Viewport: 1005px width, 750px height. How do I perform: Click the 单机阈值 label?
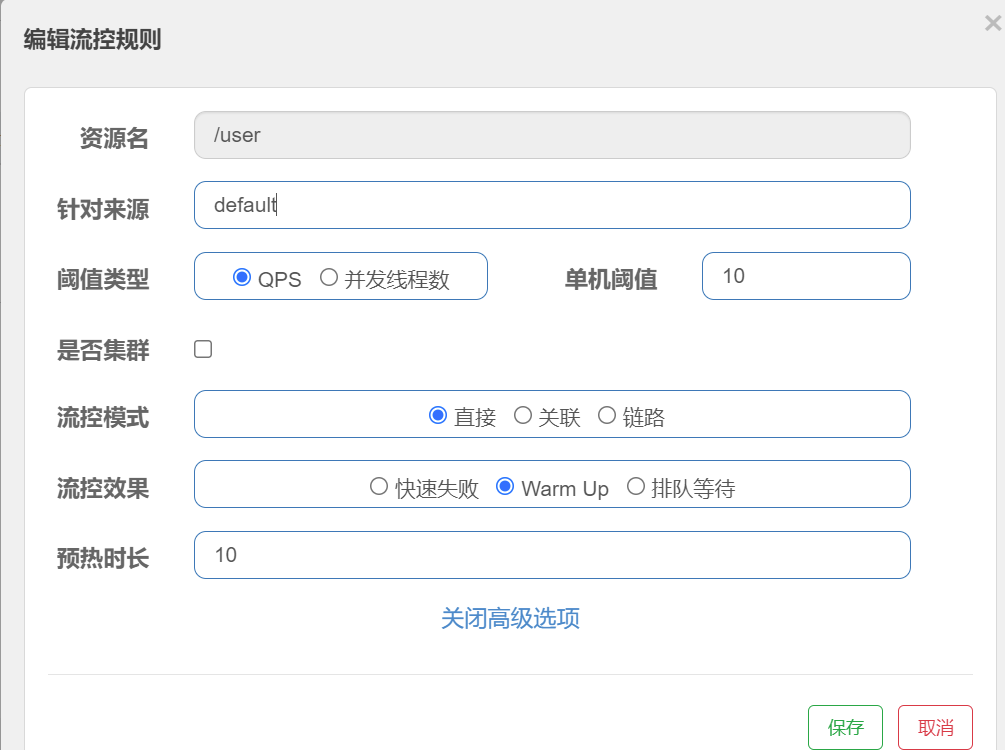[611, 279]
